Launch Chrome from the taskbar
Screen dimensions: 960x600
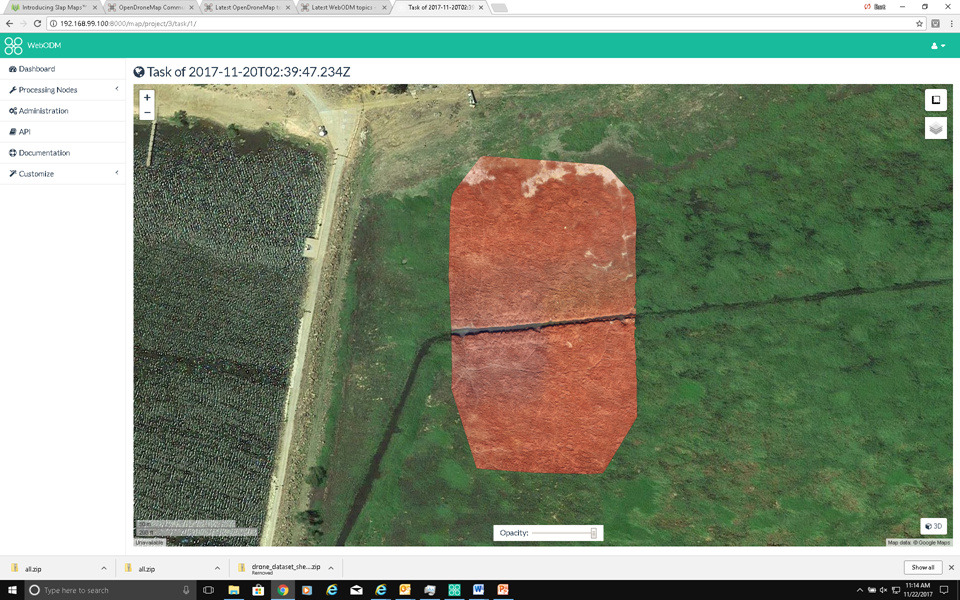tap(282, 591)
